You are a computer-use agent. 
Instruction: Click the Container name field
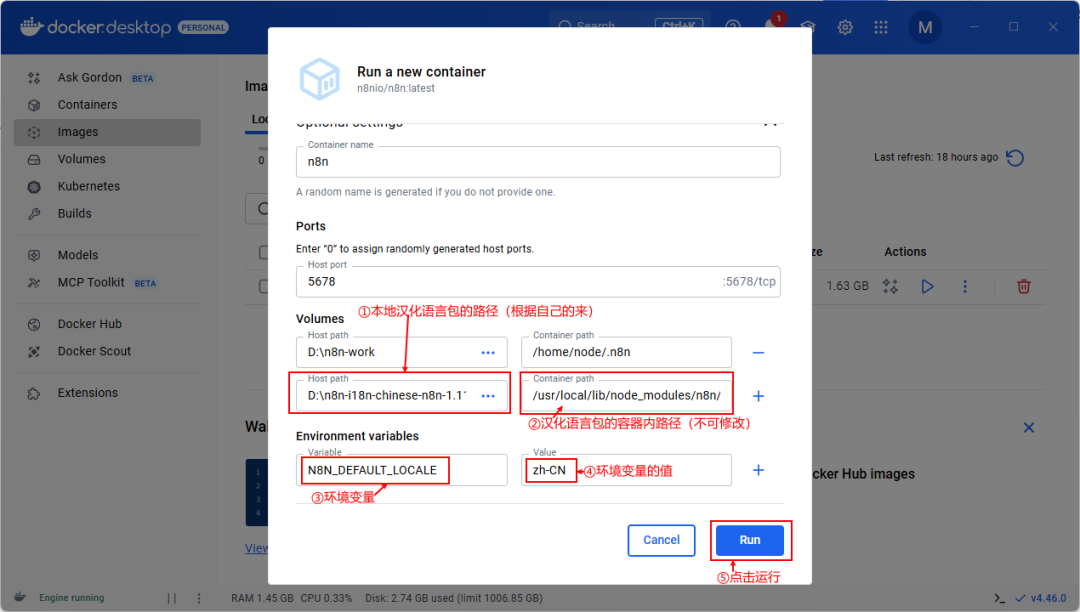click(x=538, y=162)
